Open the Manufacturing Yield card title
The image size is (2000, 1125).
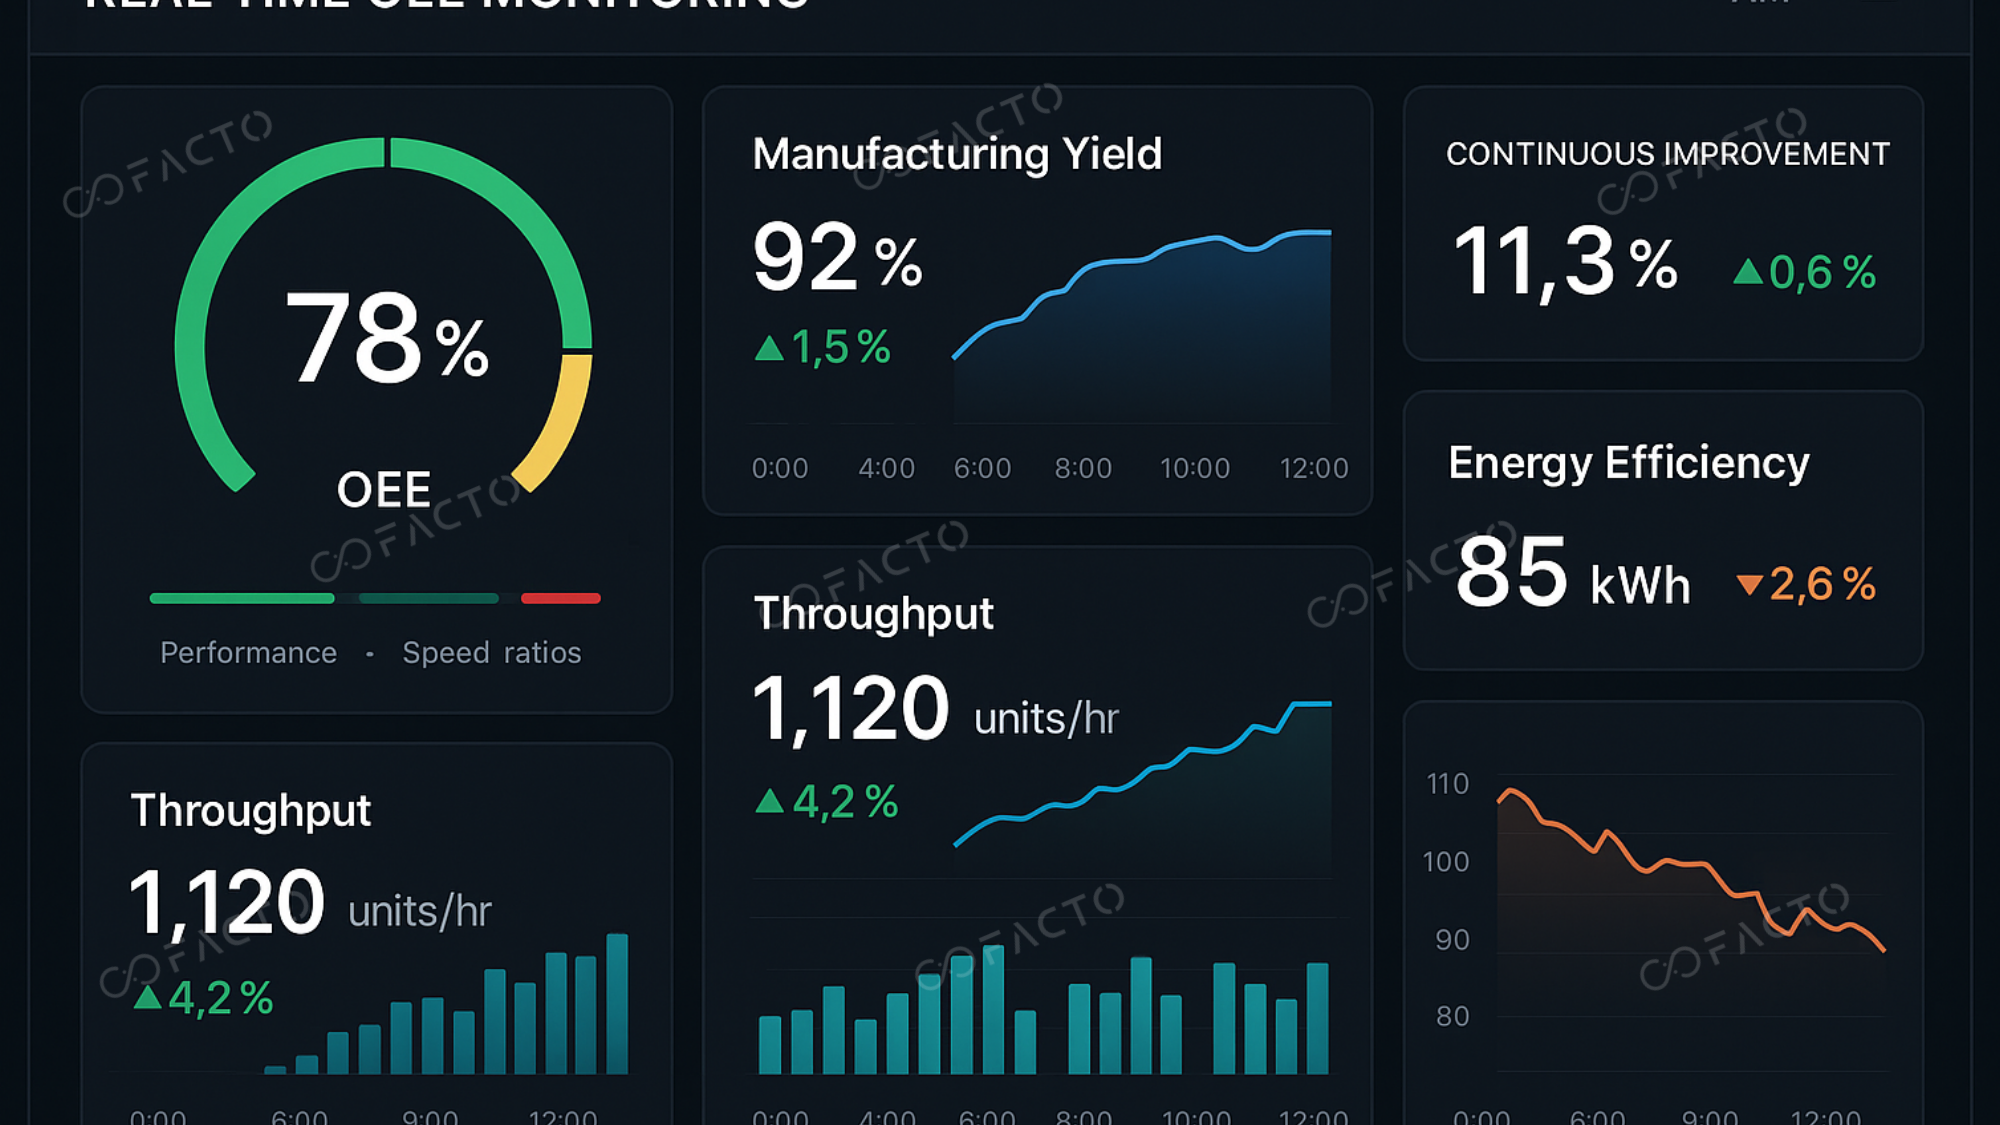tap(957, 154)
